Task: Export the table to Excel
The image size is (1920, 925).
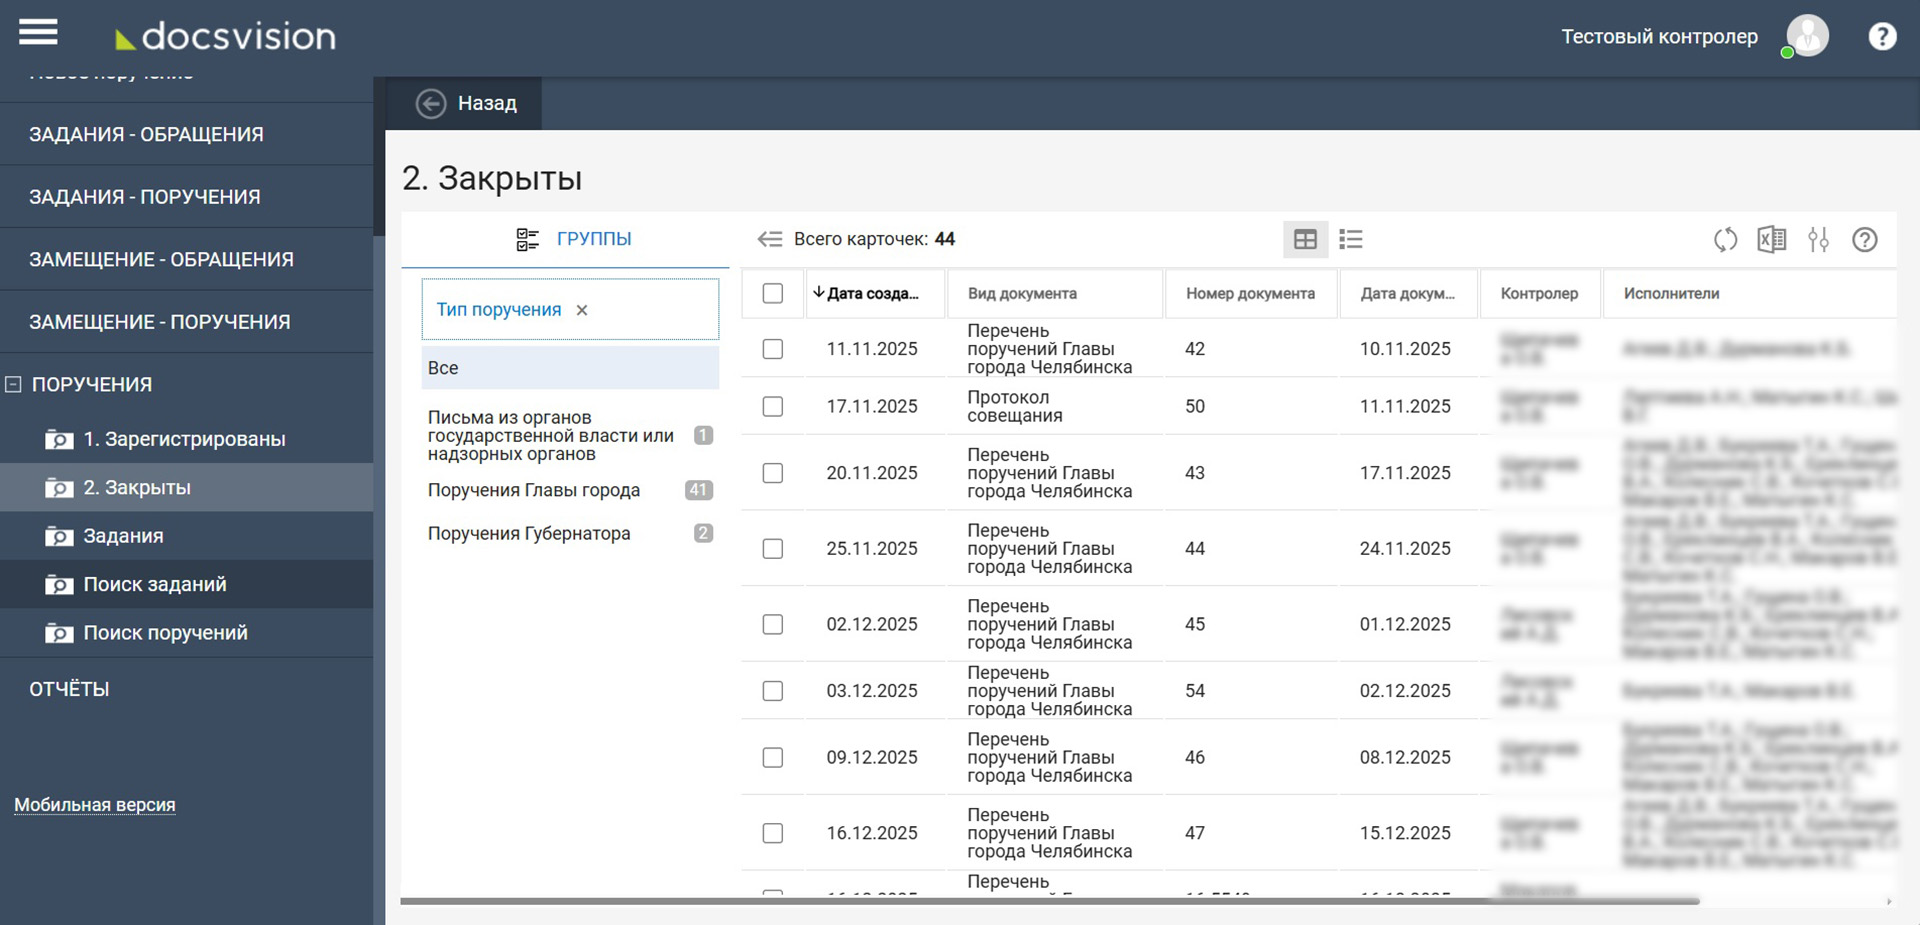Action: (x=1772, y=240)
